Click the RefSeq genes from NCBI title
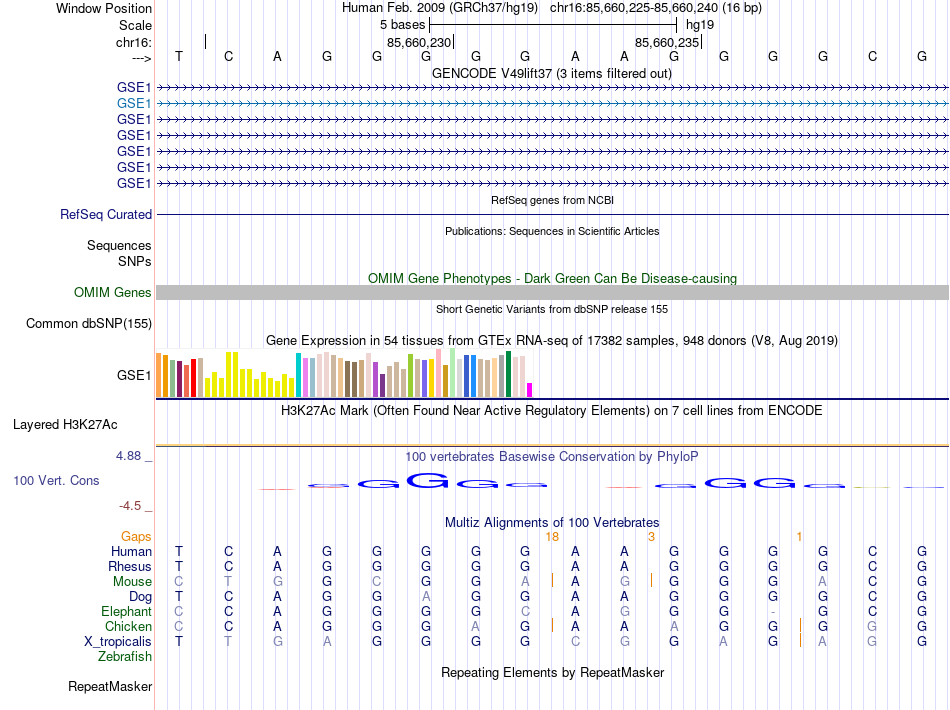This screenshot has height=710, width=950. (x=553, y=201)
